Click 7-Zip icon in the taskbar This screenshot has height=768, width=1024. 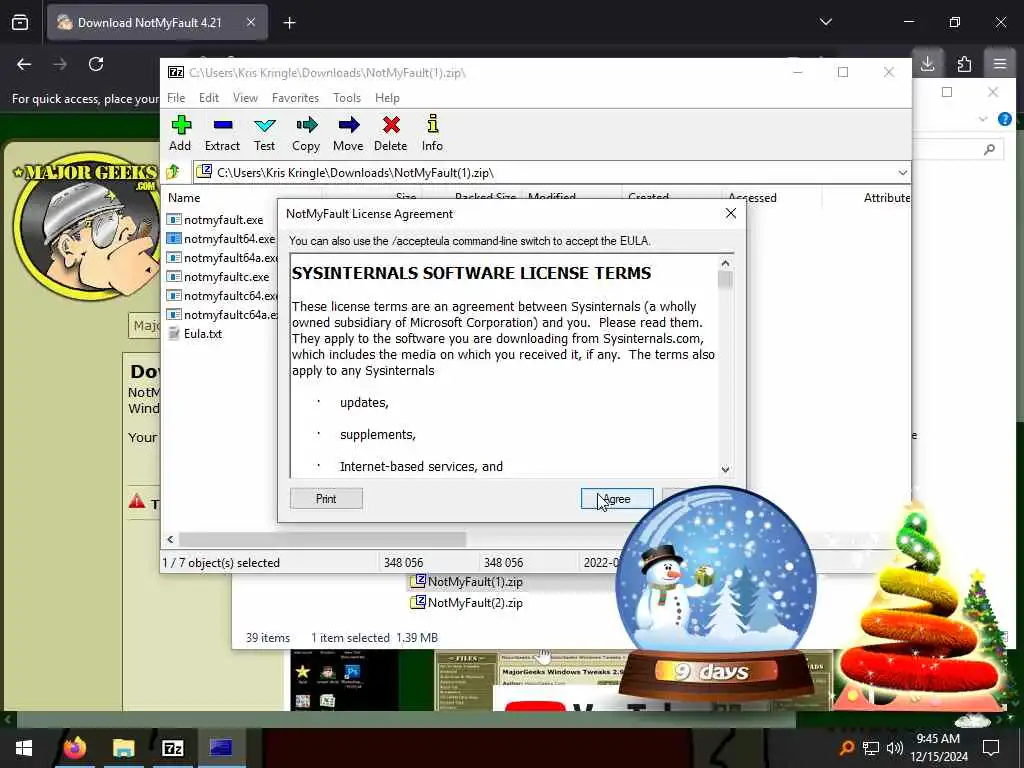(x=172, y=748)
